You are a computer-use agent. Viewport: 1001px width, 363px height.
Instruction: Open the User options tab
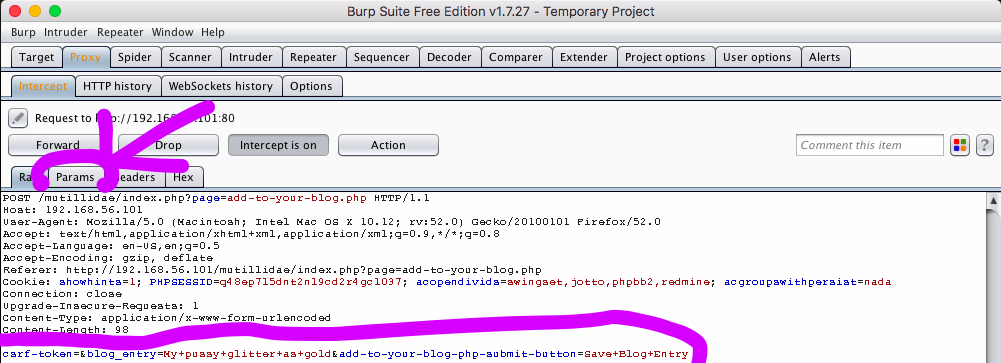coord(757,57)
